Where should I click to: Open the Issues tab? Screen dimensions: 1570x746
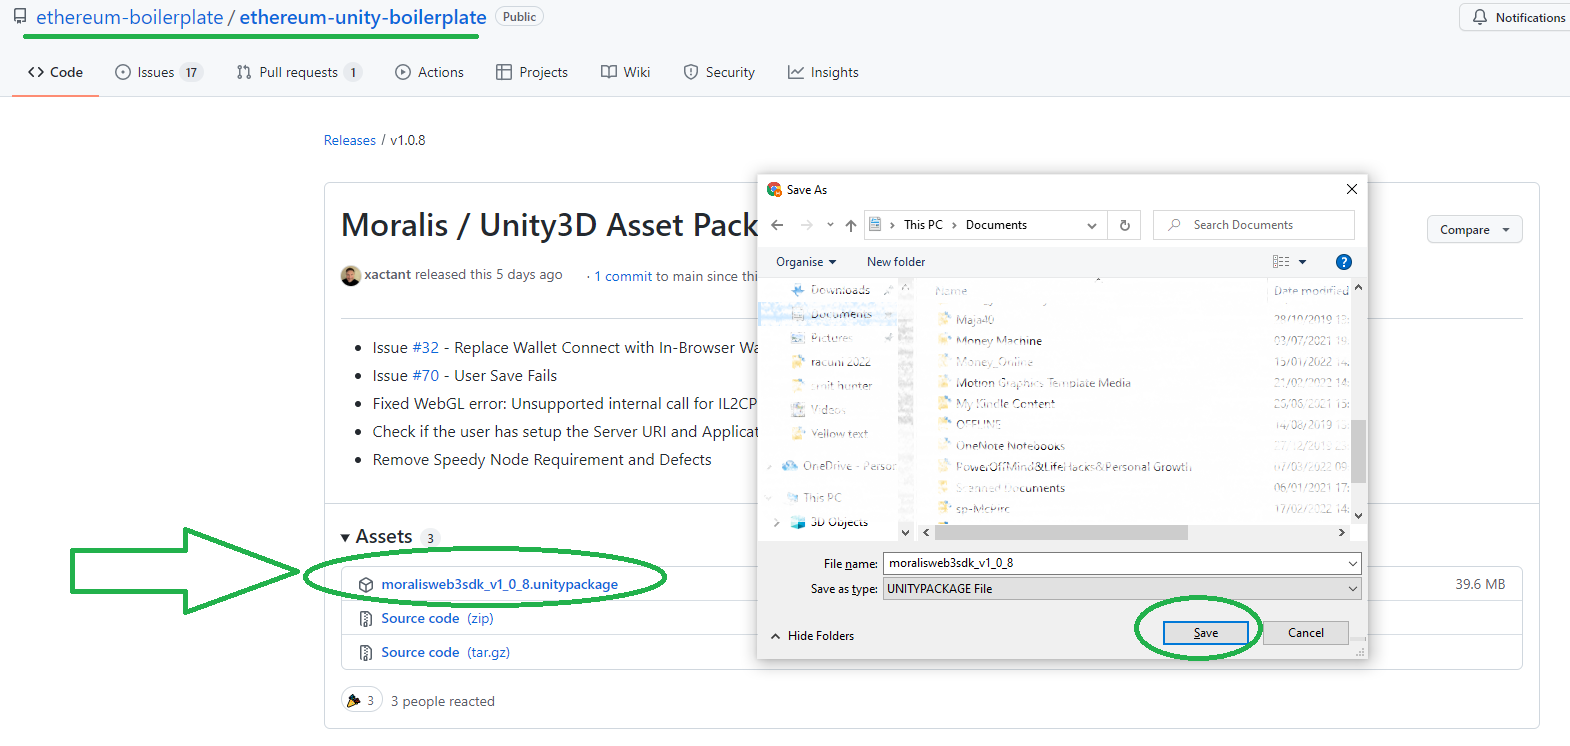(158, 72)
